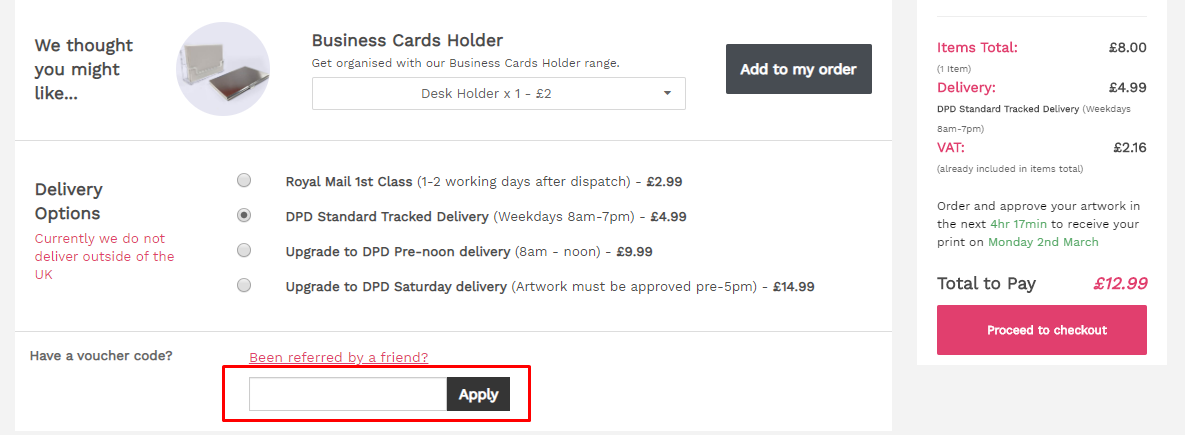
Task: Click the Items Total label in summary
Action: click(977, 47)
